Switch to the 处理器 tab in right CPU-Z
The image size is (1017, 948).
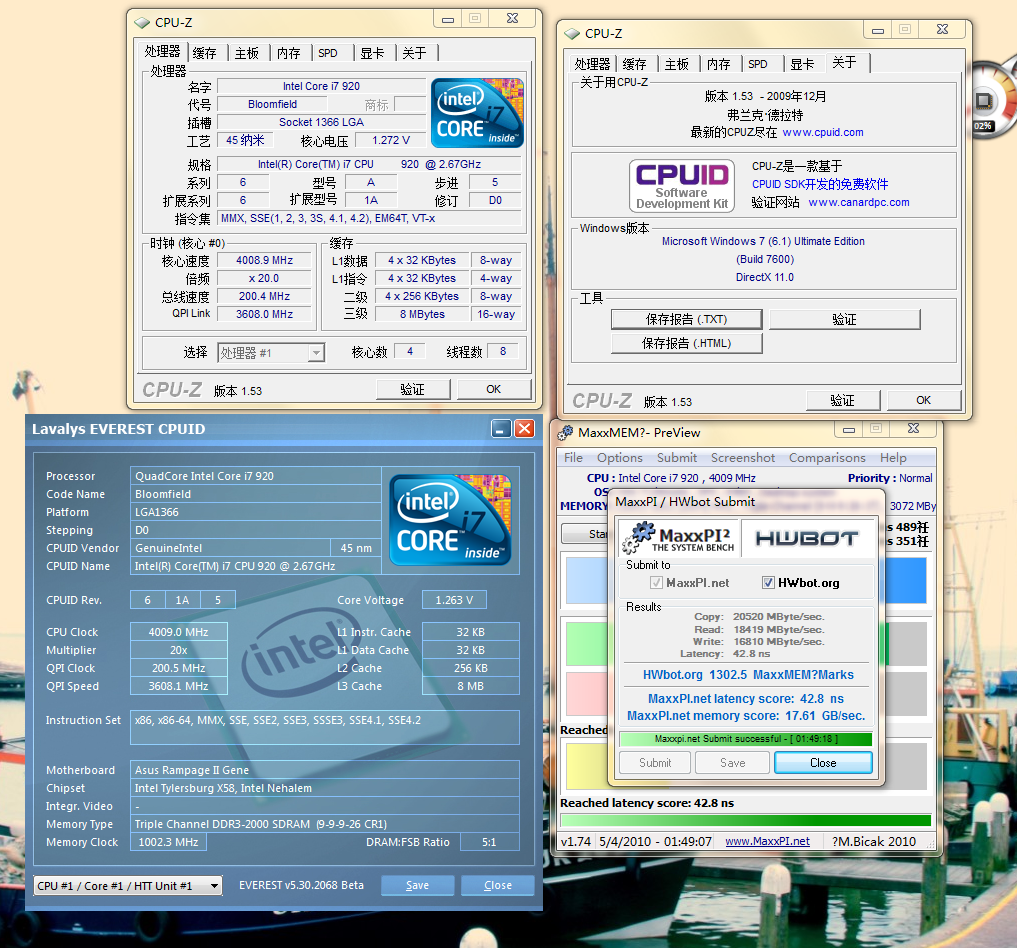coord(592,64)
